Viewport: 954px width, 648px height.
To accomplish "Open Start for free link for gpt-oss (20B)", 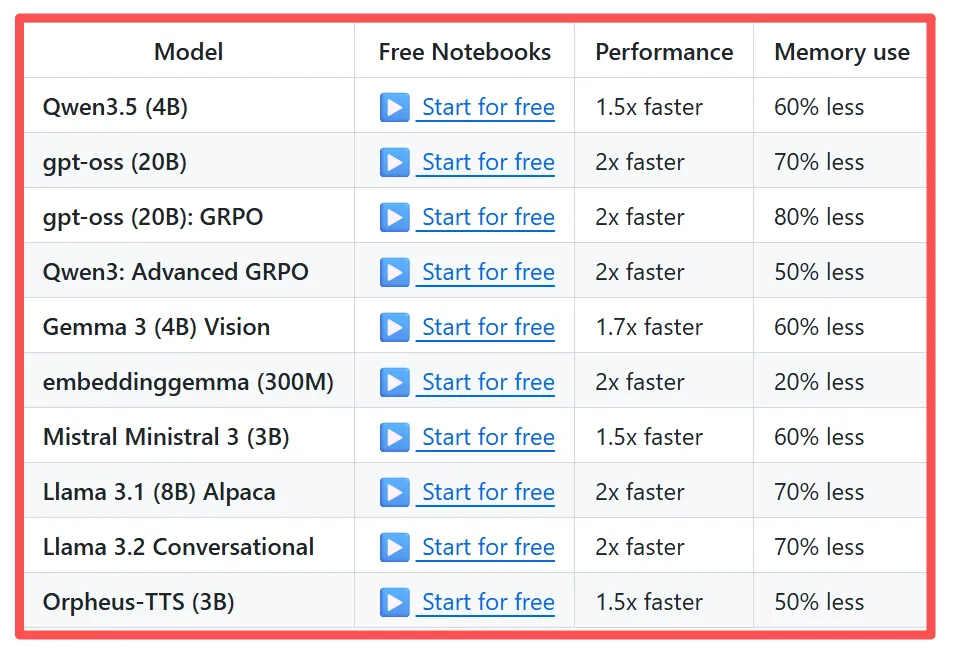I will (487, 162).
